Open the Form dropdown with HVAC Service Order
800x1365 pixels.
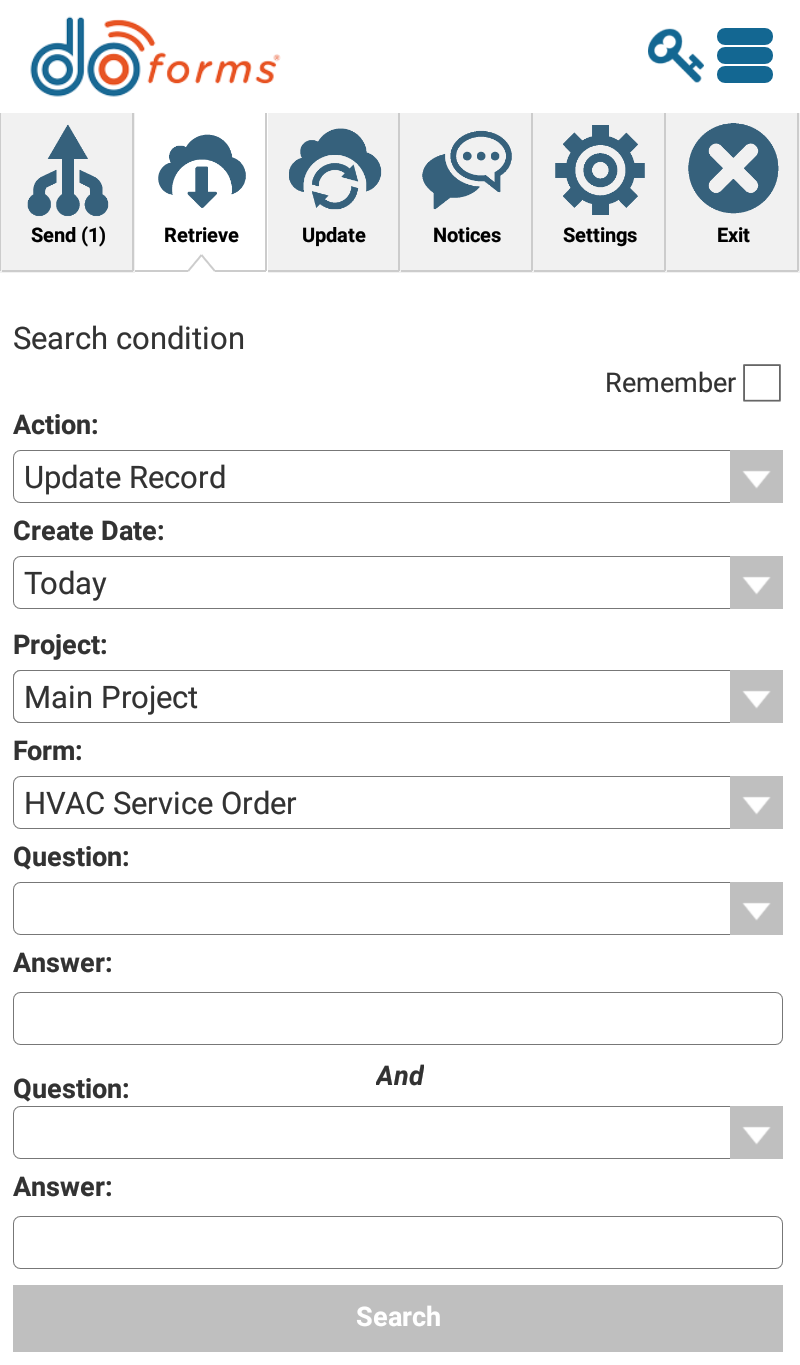point(398,803)
